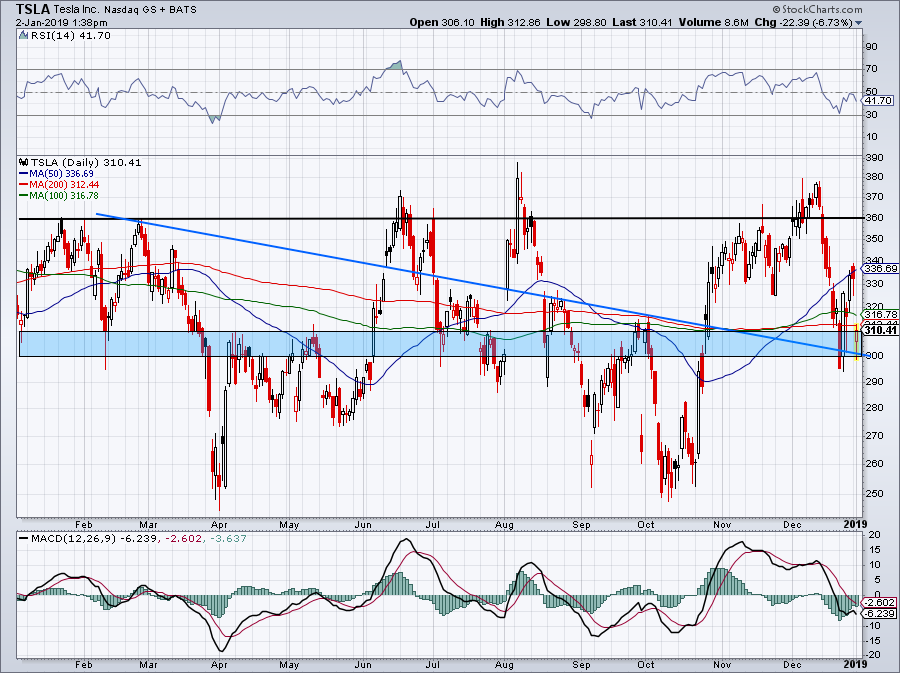Click the Chg -22.39 (-6.73%) value
Image resolution: width=900 pixels, height=673 pixels.
pos(803,22)
